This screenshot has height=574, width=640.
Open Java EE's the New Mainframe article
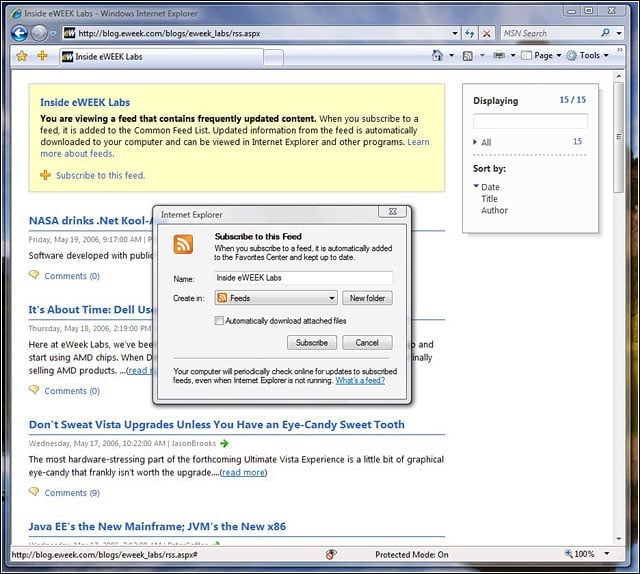[157, 527]
